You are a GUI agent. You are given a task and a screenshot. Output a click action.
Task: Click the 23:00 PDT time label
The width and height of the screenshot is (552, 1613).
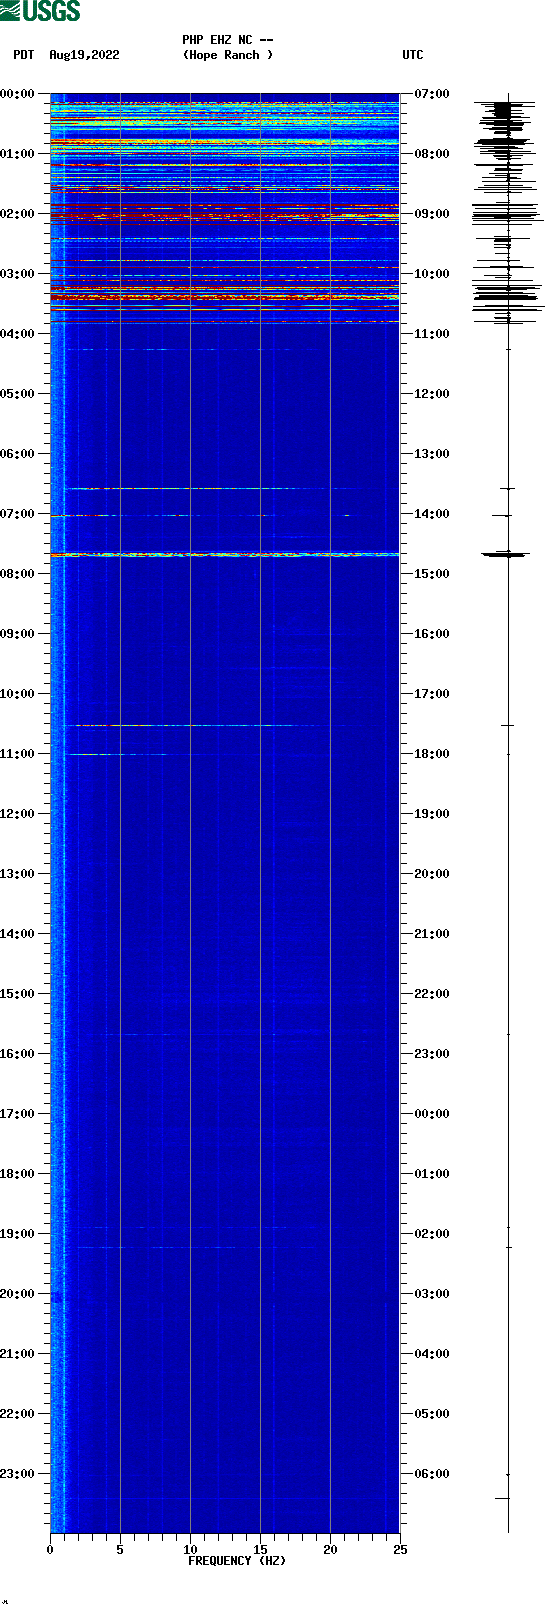click(17, 1474)
